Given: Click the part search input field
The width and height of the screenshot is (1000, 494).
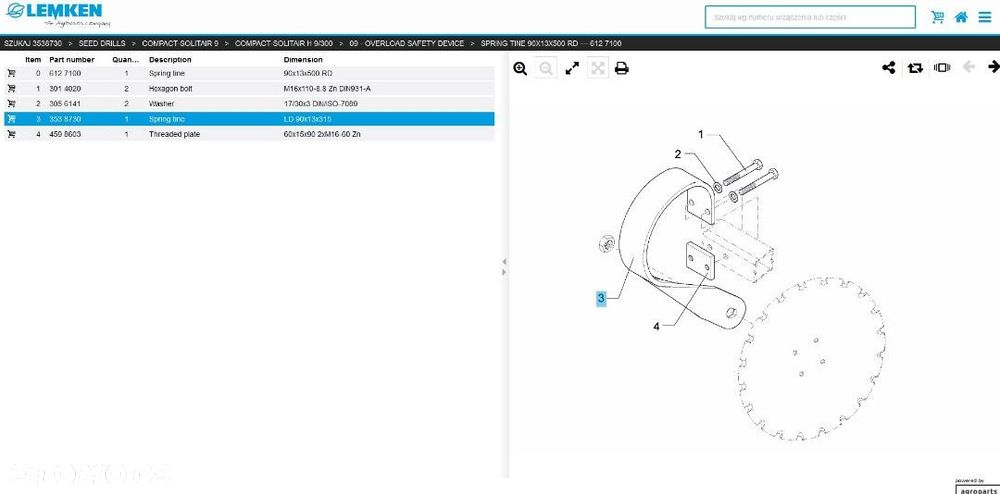Looking at the screenshot, I should point(810,17).
